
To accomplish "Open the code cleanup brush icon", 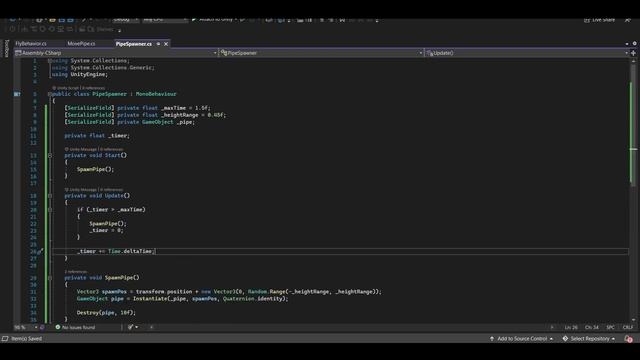I will [131, 327].
